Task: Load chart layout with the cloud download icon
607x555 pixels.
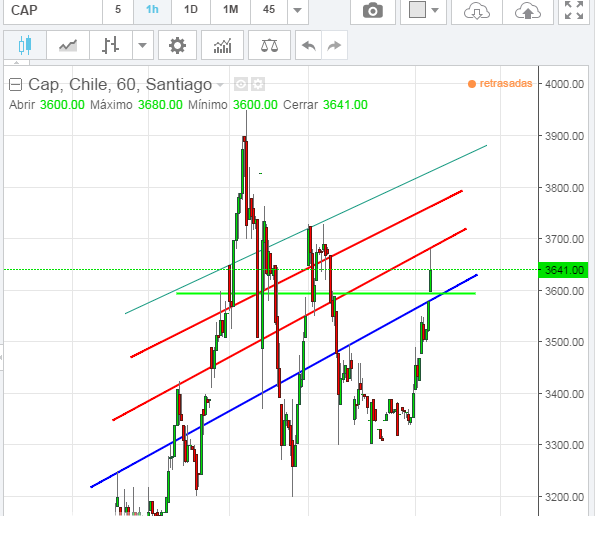Action: coord(477,10)
